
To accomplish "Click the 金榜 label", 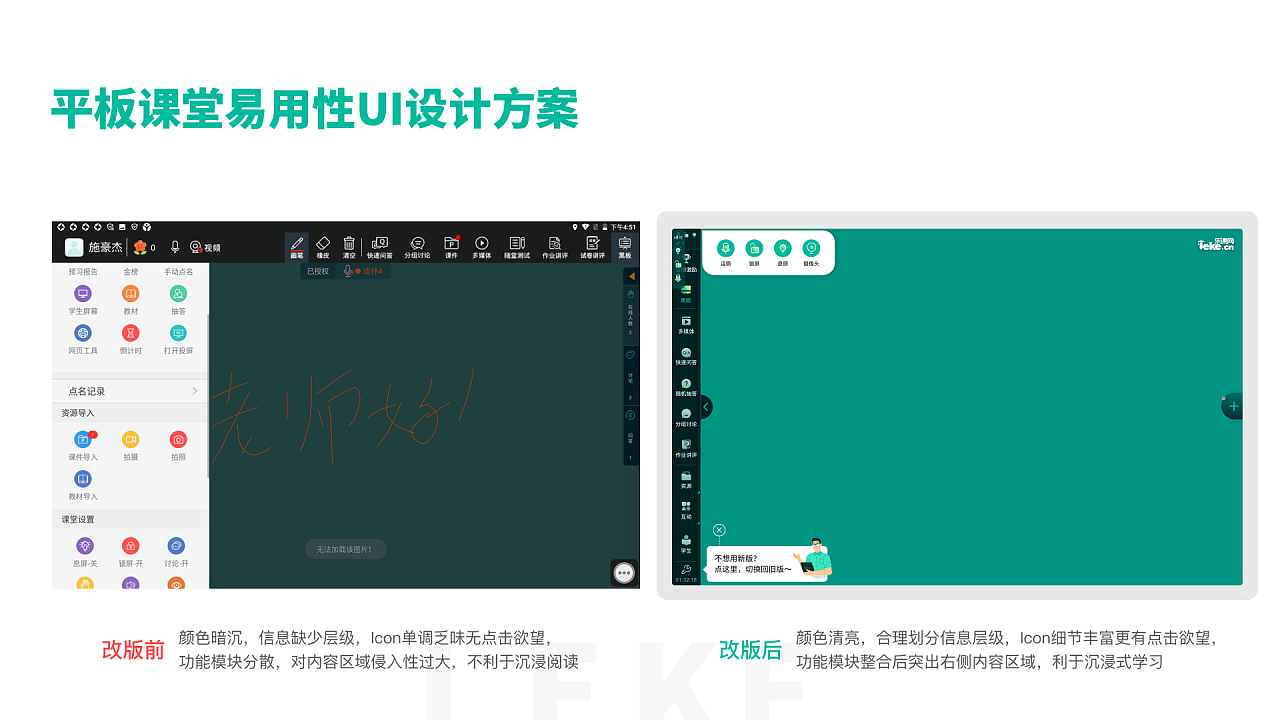I will [x=131, y=271].
